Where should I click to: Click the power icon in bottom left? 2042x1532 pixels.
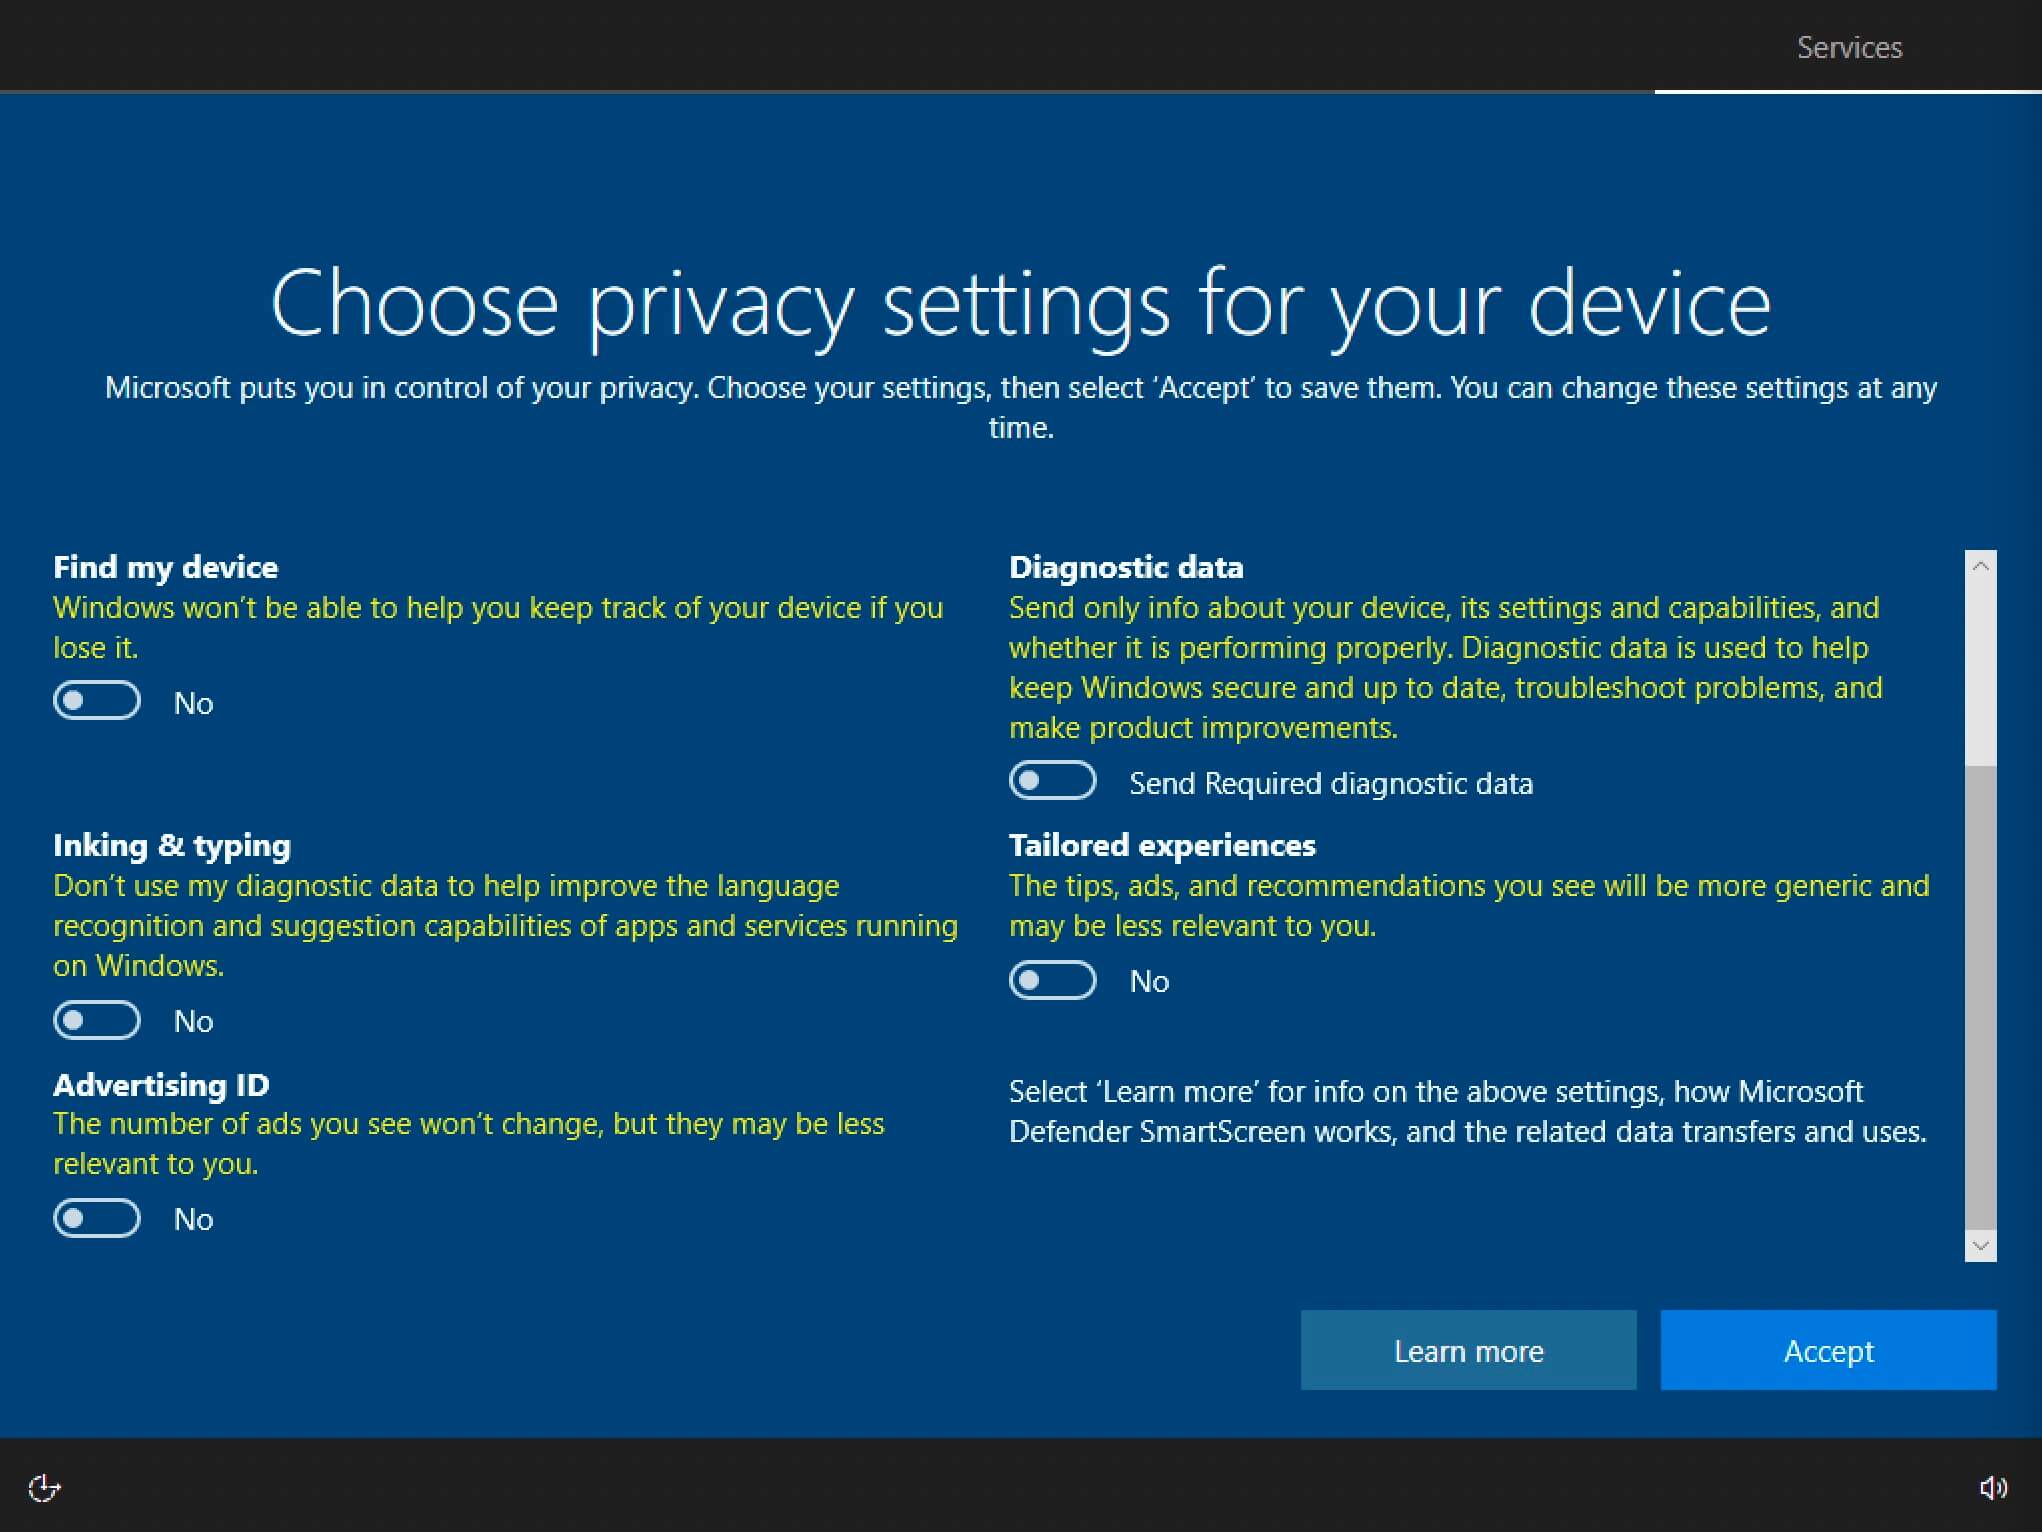[43, 1487]
